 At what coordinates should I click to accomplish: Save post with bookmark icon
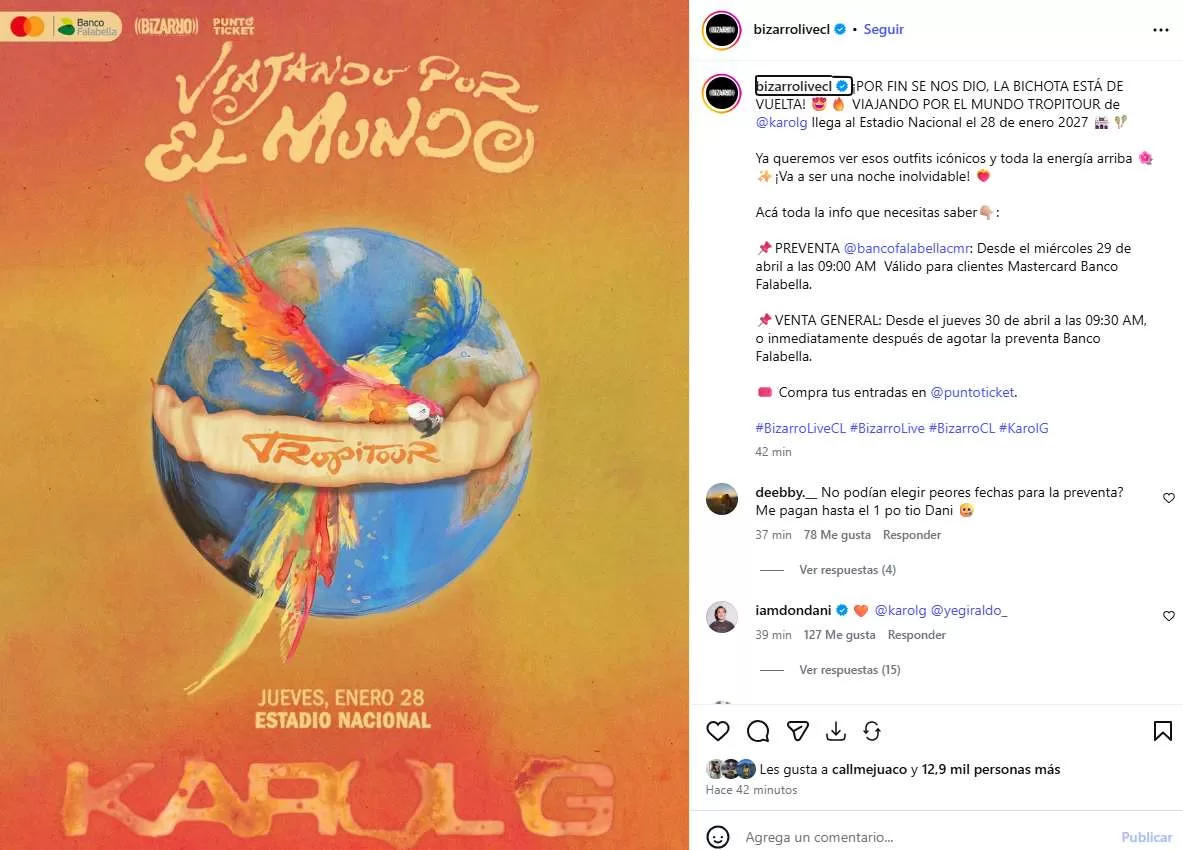[1163, 731]
